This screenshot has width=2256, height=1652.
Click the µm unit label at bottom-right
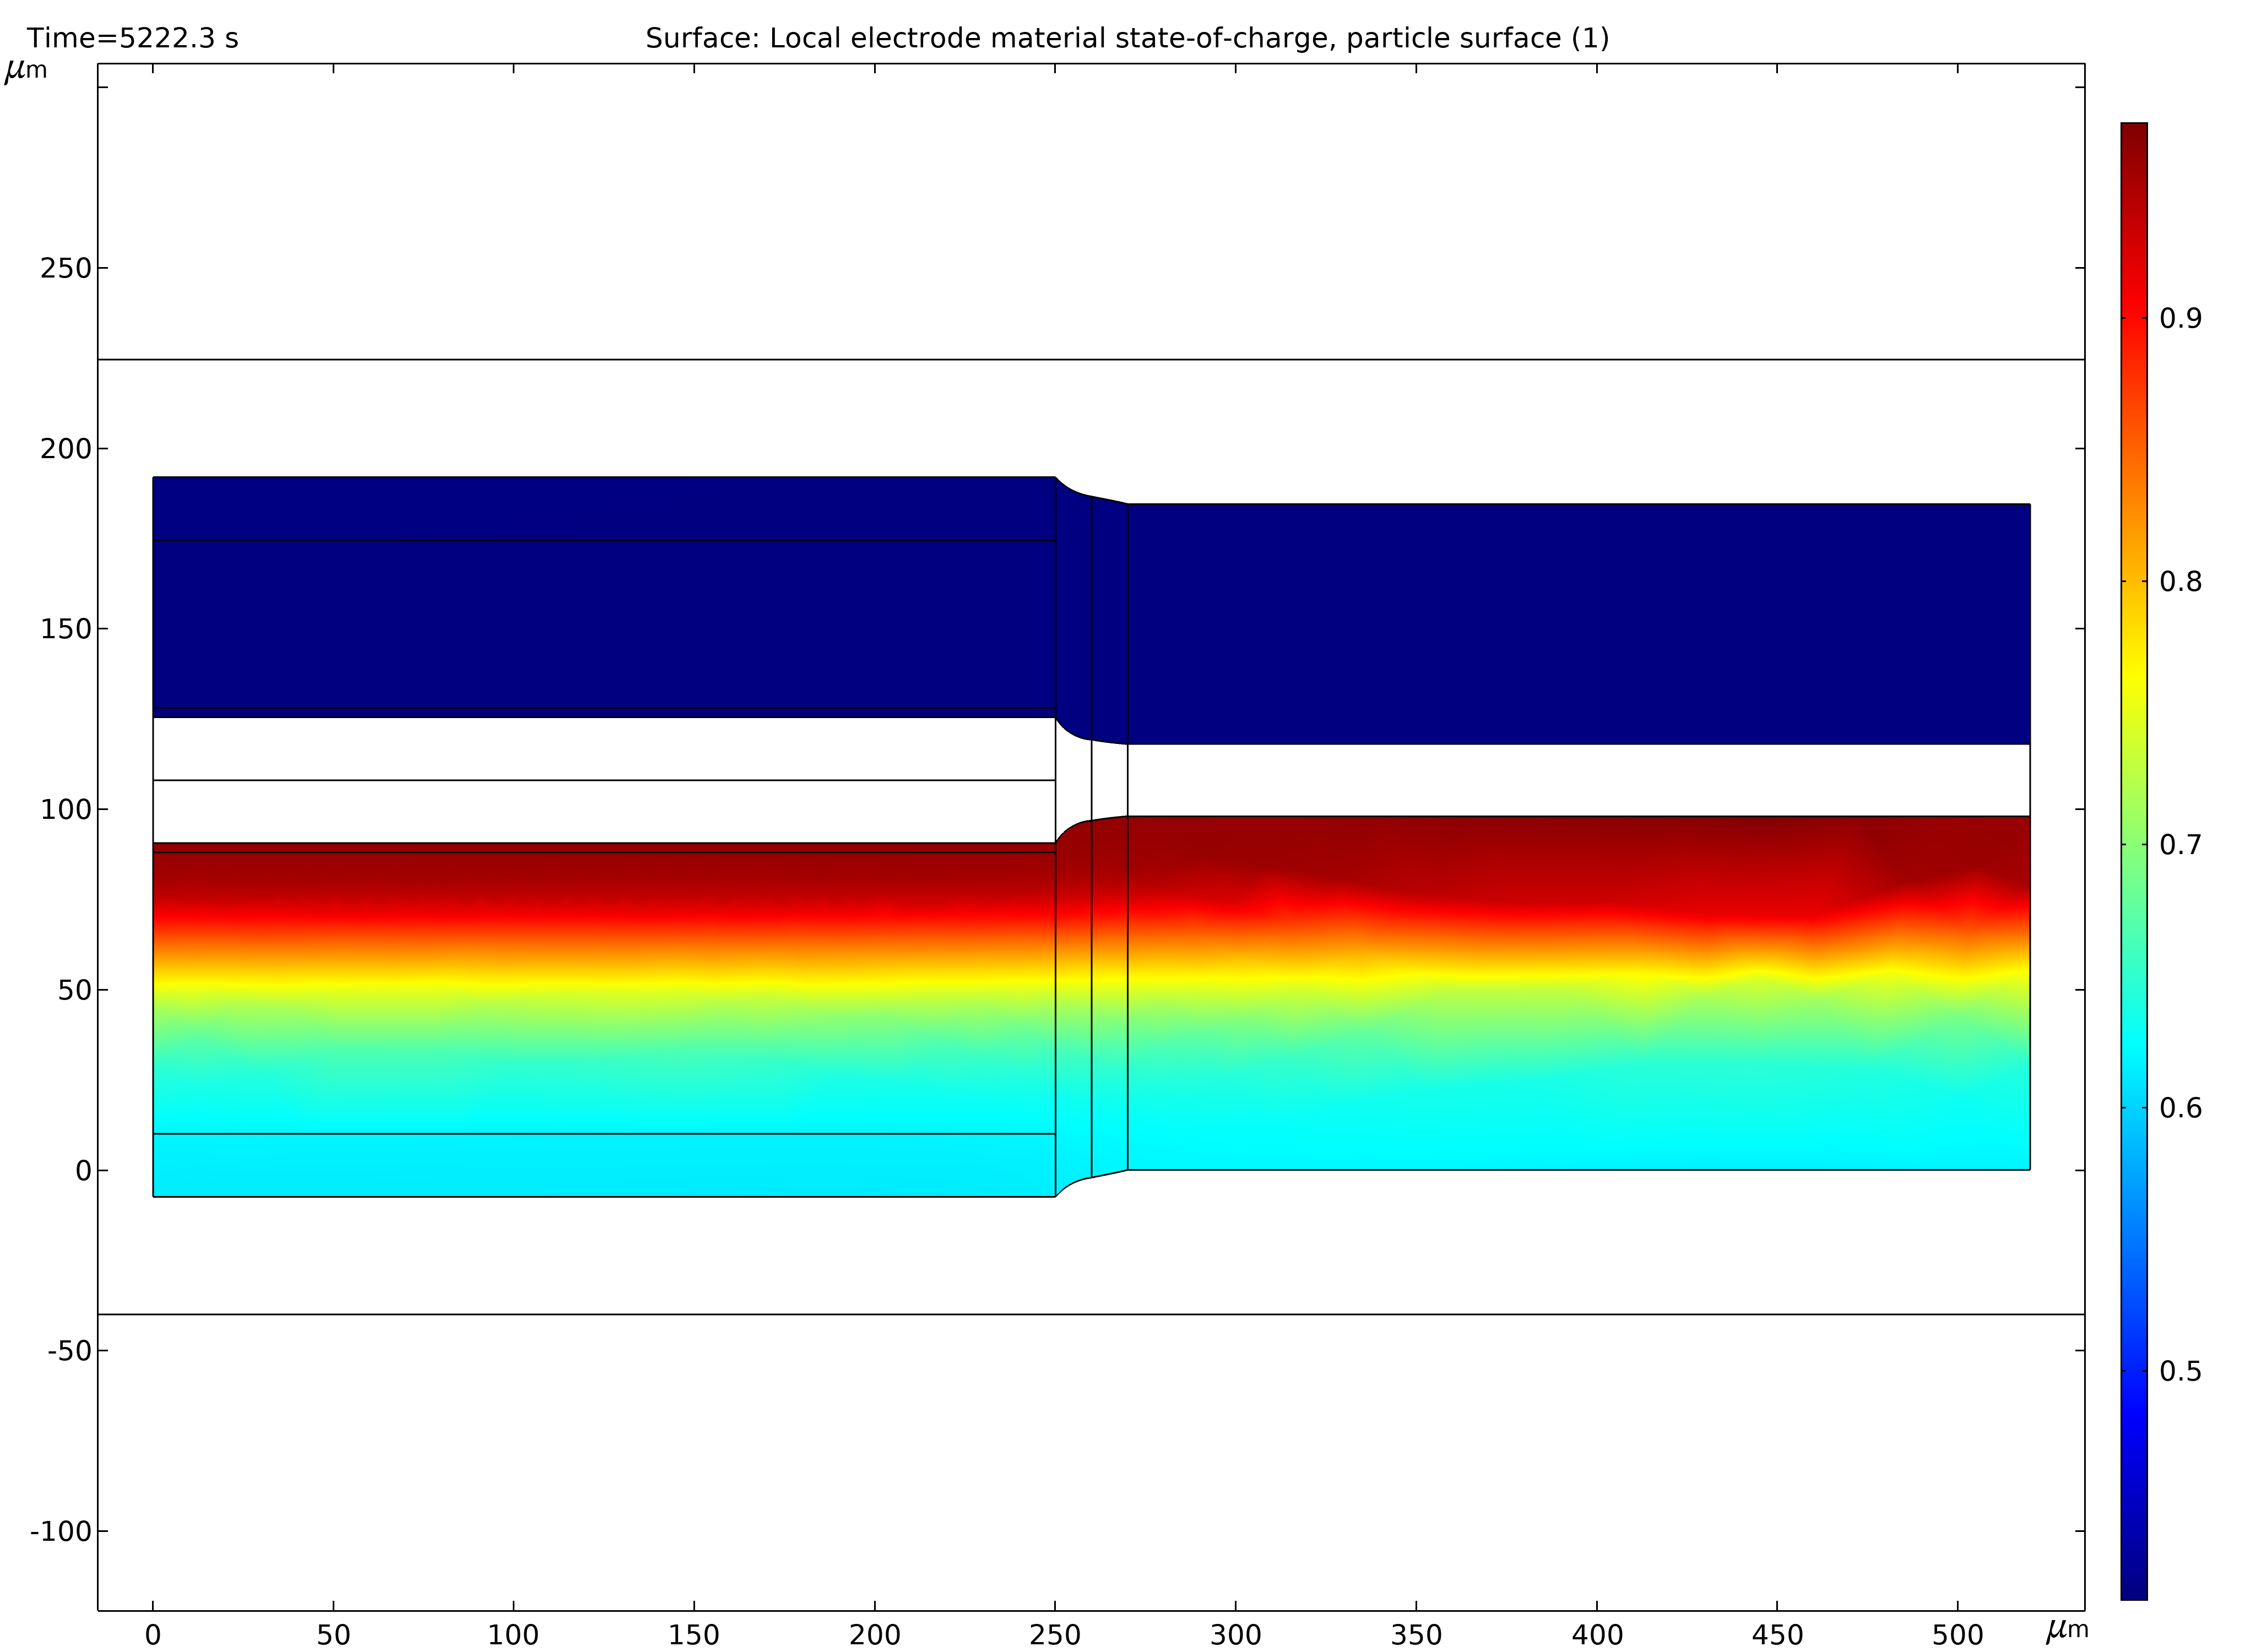tap(2067, 1630)
